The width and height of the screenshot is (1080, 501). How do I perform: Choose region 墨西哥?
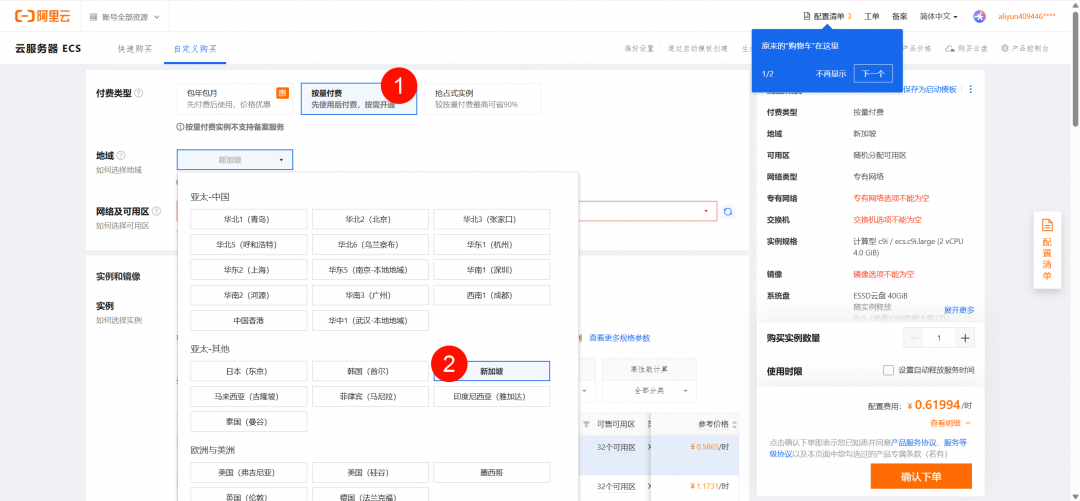[492, 472]
